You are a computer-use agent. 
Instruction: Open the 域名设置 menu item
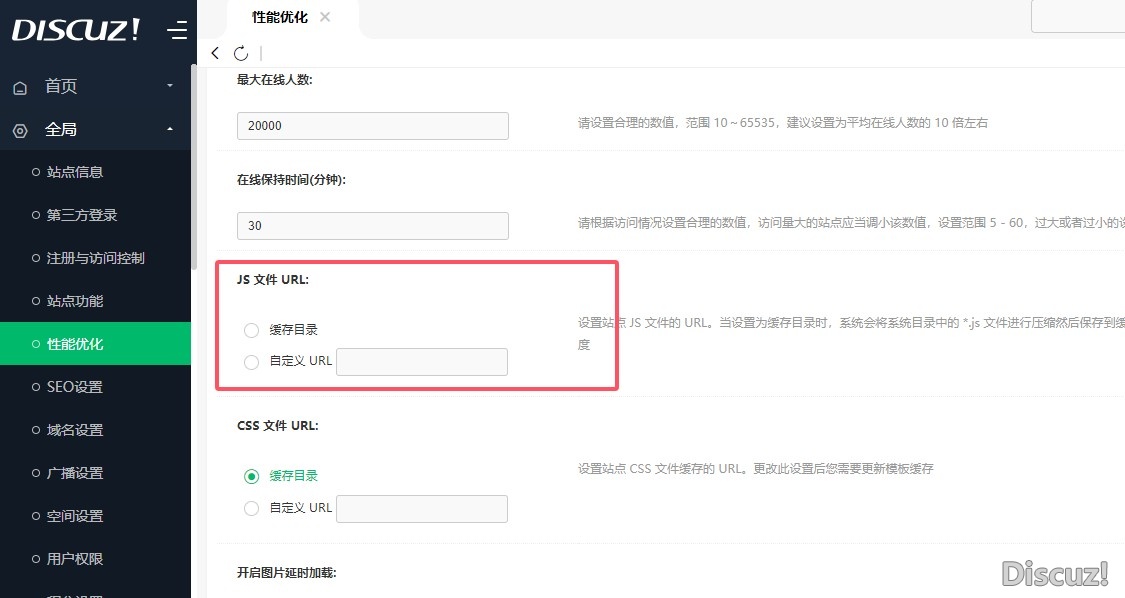tap(76, 429)
